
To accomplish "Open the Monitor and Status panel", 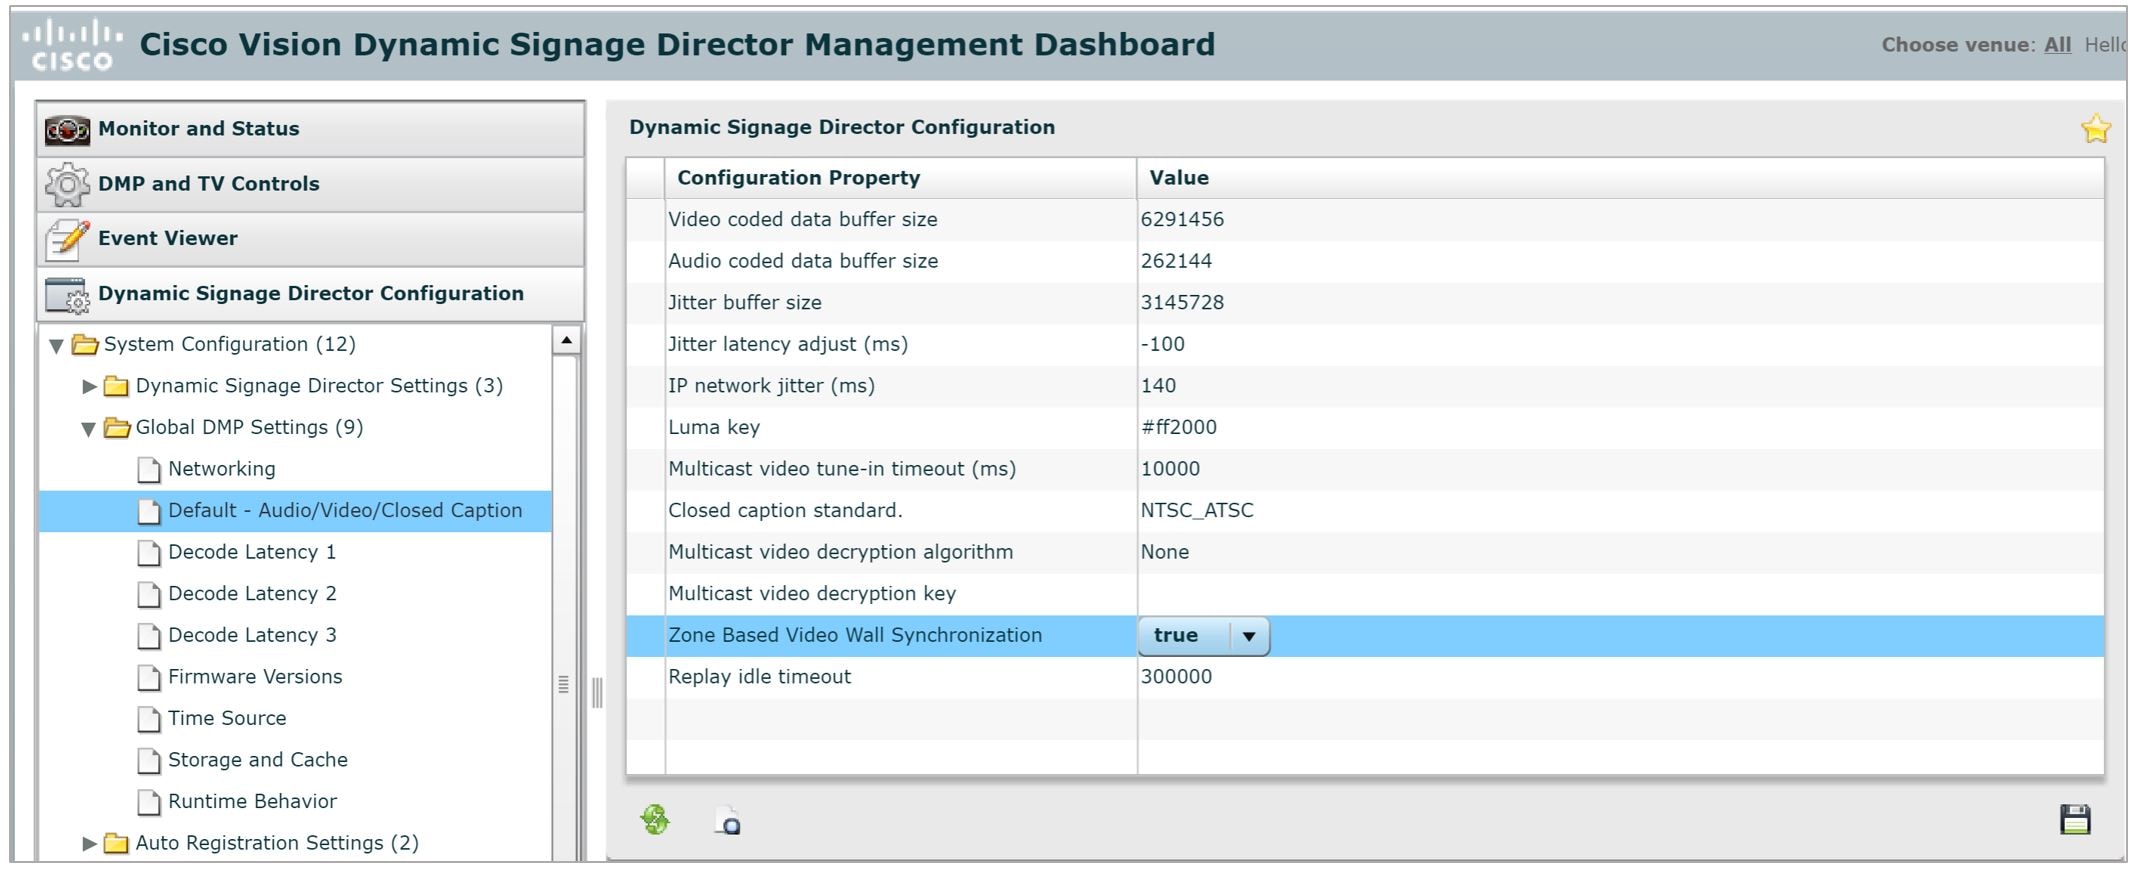I will pos(311,129).
